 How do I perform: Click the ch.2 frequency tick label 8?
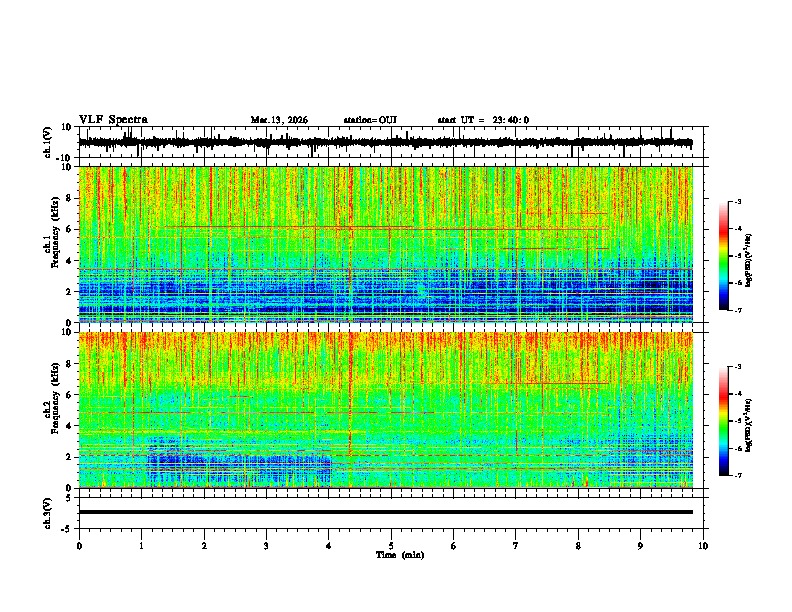pos(69,364)
